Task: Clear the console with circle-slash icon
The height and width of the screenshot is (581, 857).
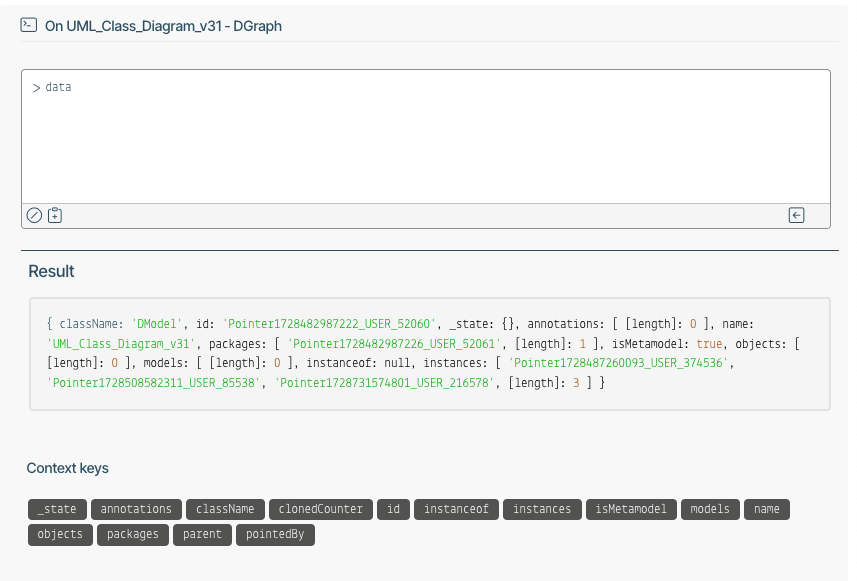Action: (34, 215)
